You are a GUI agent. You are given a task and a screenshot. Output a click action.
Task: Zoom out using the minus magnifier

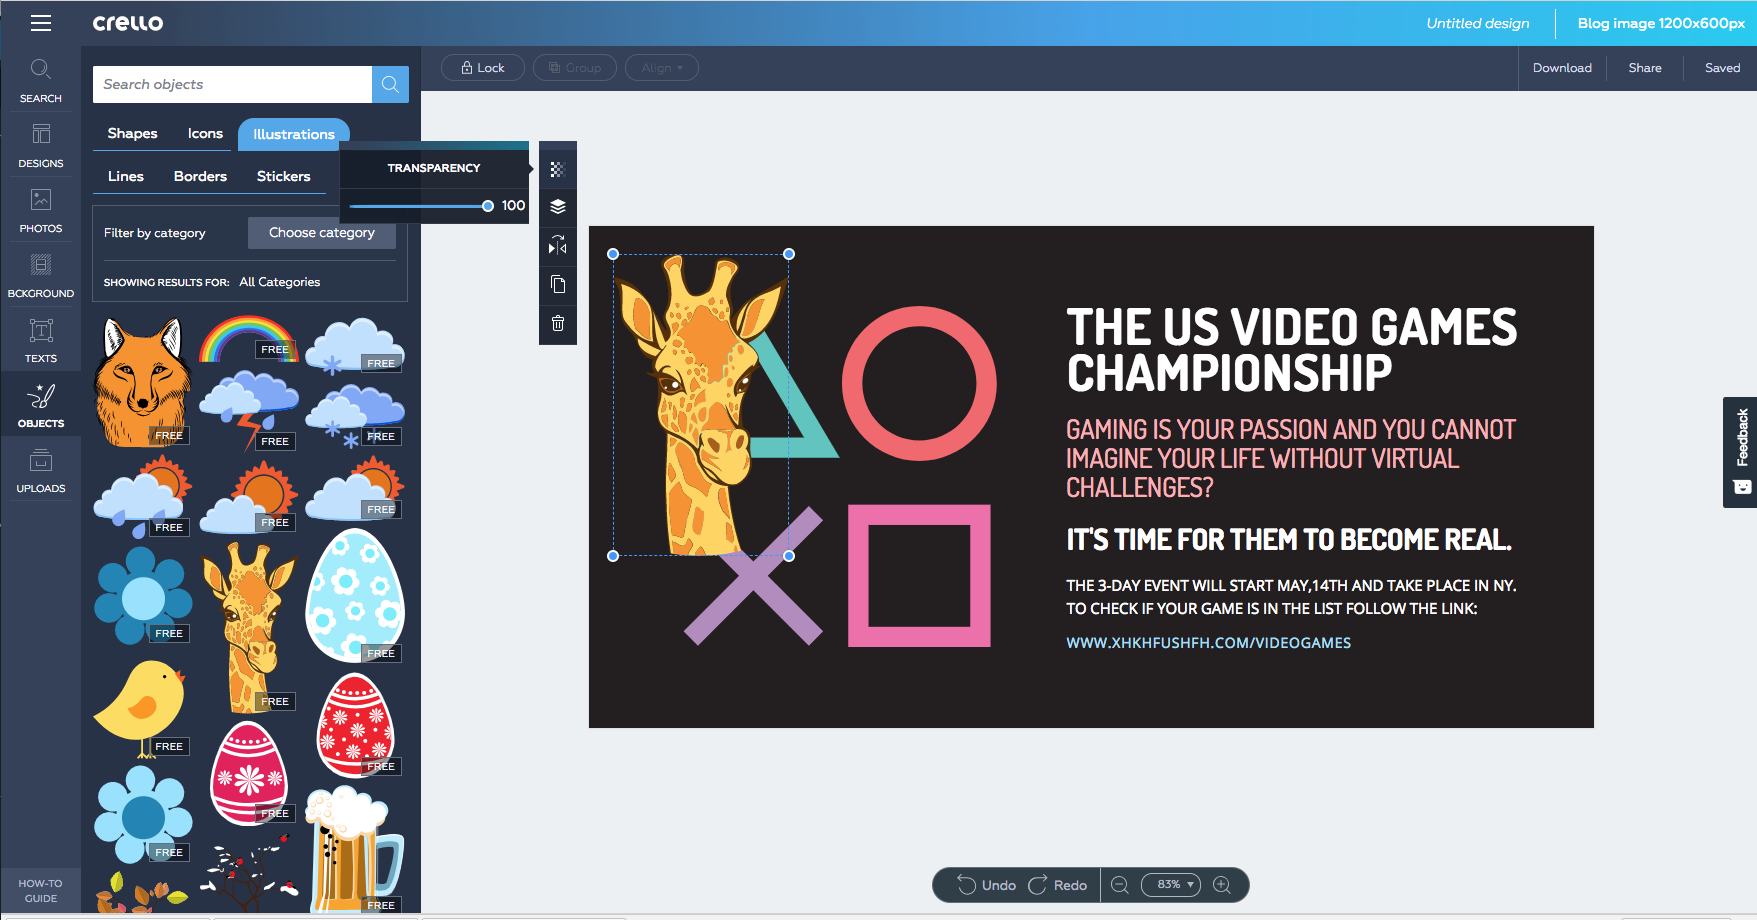(x=1120, y=885)
